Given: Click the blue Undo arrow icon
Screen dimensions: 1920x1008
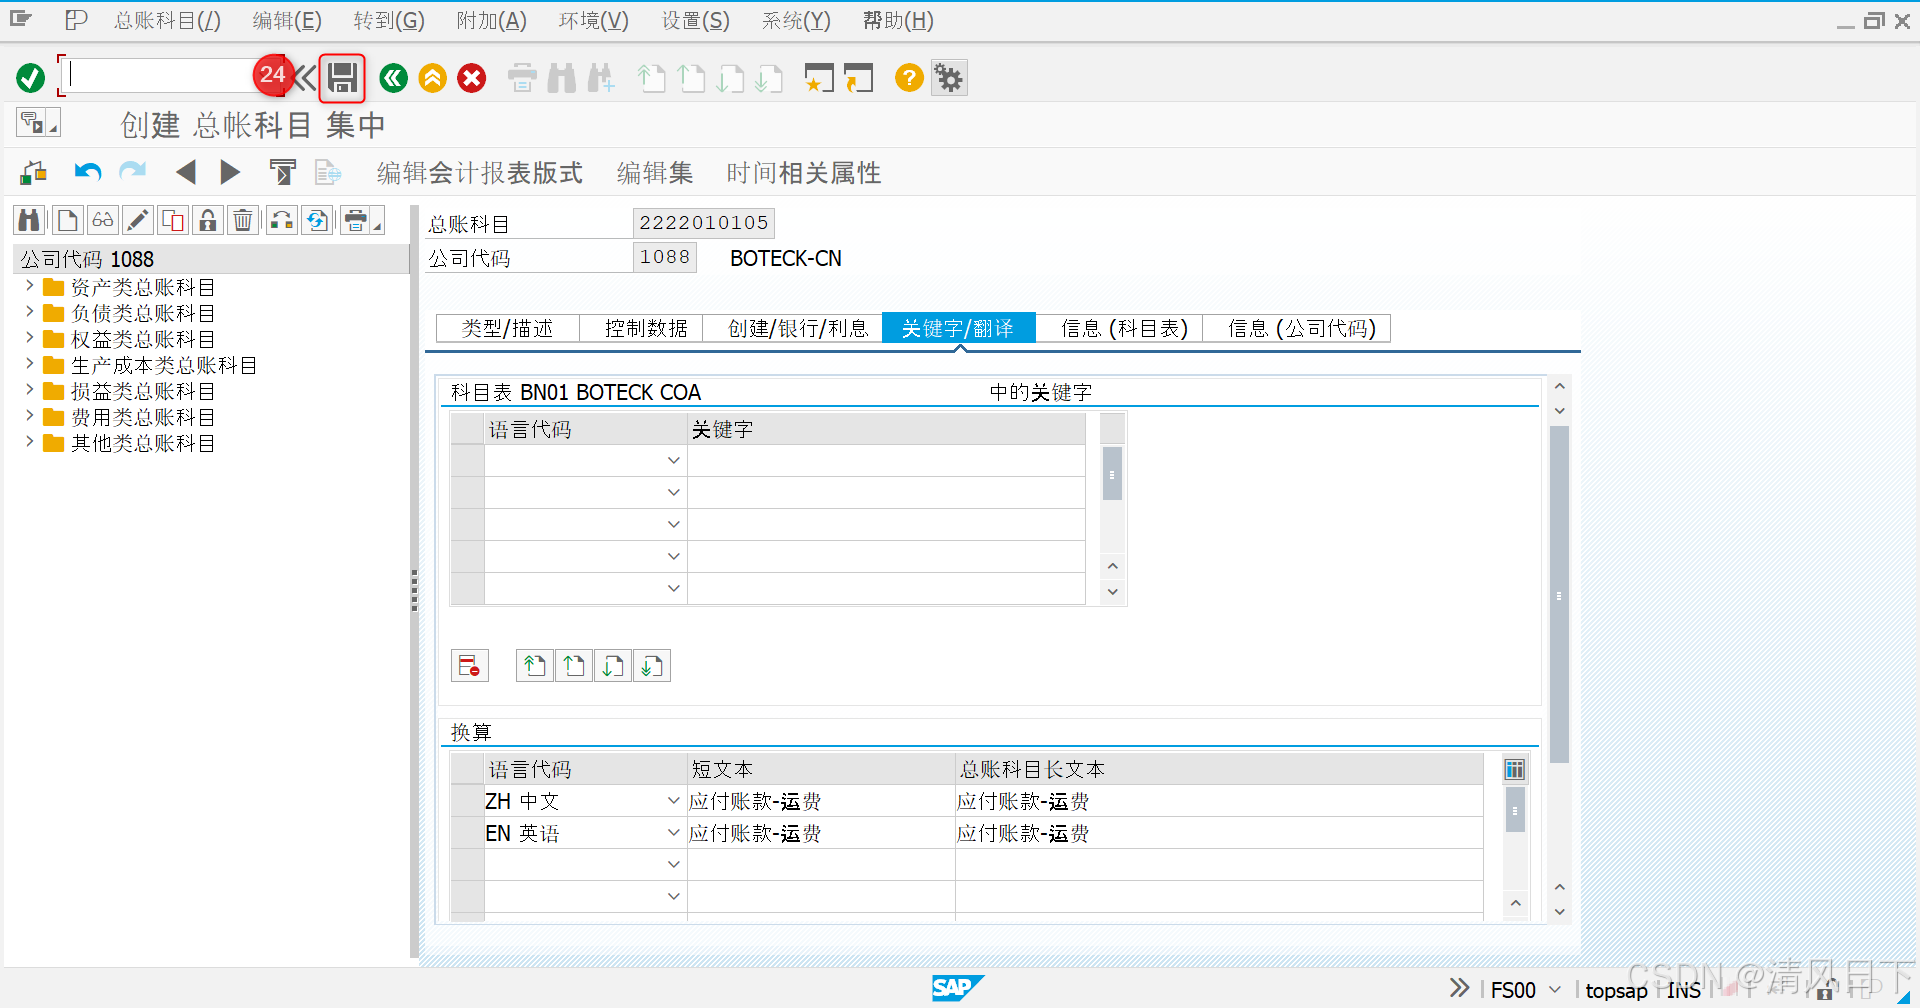Looking at the screenshot, I should point(88,172).
